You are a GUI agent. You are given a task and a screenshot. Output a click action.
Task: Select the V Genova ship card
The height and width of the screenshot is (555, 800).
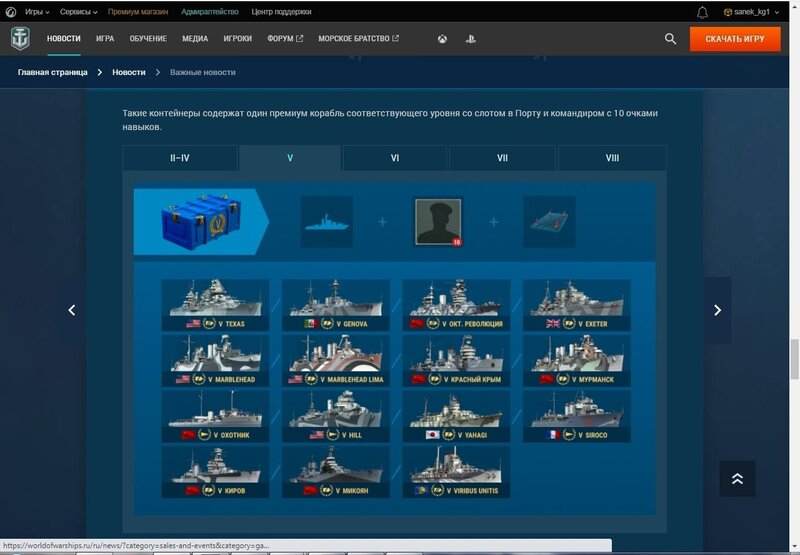pyautogui.click(x=336, y=305)
